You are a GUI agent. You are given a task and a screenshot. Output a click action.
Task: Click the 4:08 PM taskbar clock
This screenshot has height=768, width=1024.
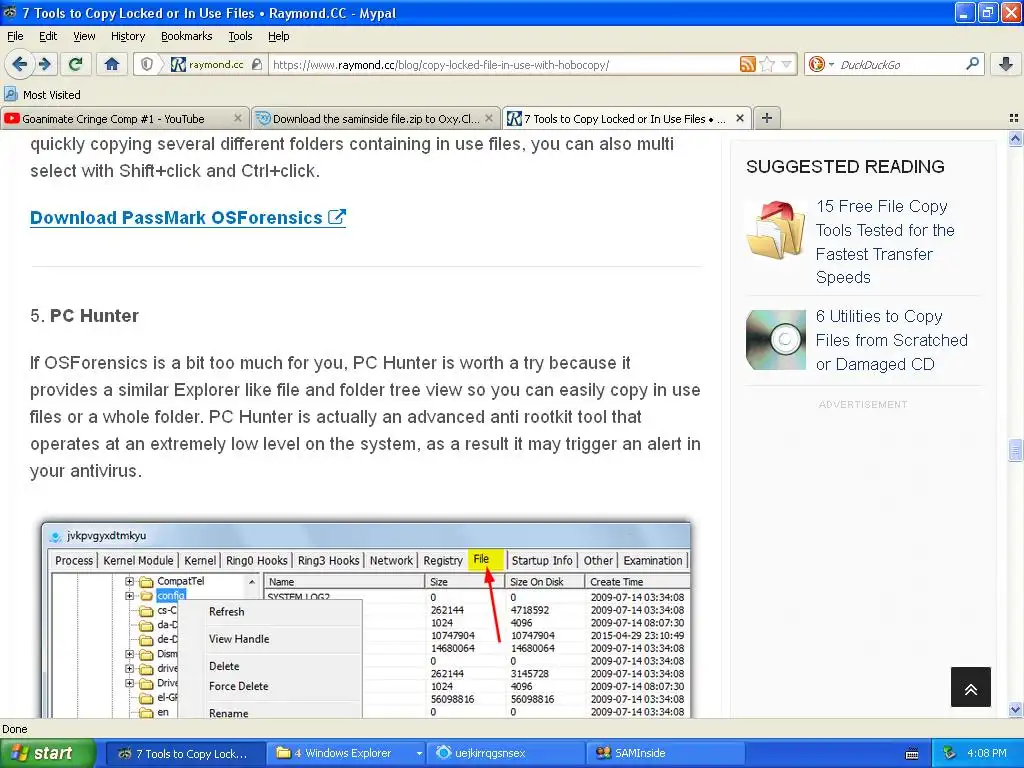click(986, 753)
